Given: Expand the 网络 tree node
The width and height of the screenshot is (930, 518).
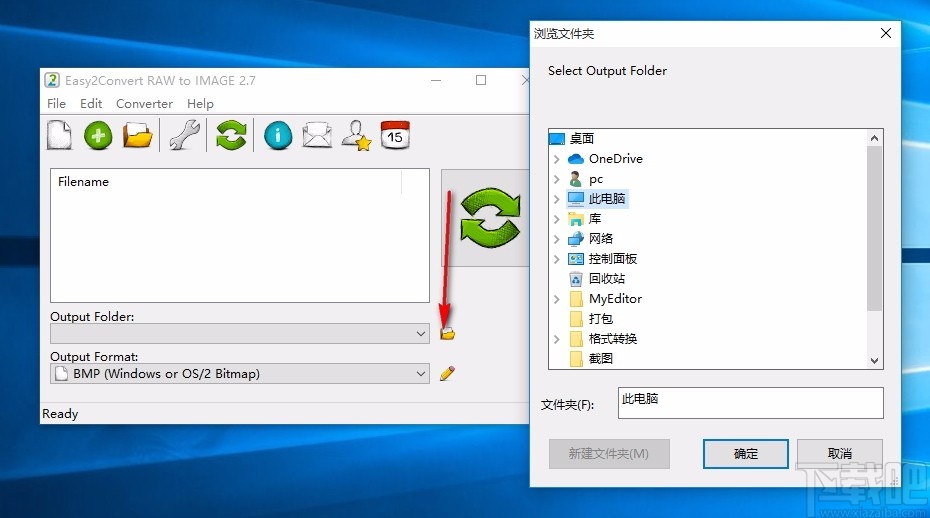Looking at the screenshot, I should point(556,239).
